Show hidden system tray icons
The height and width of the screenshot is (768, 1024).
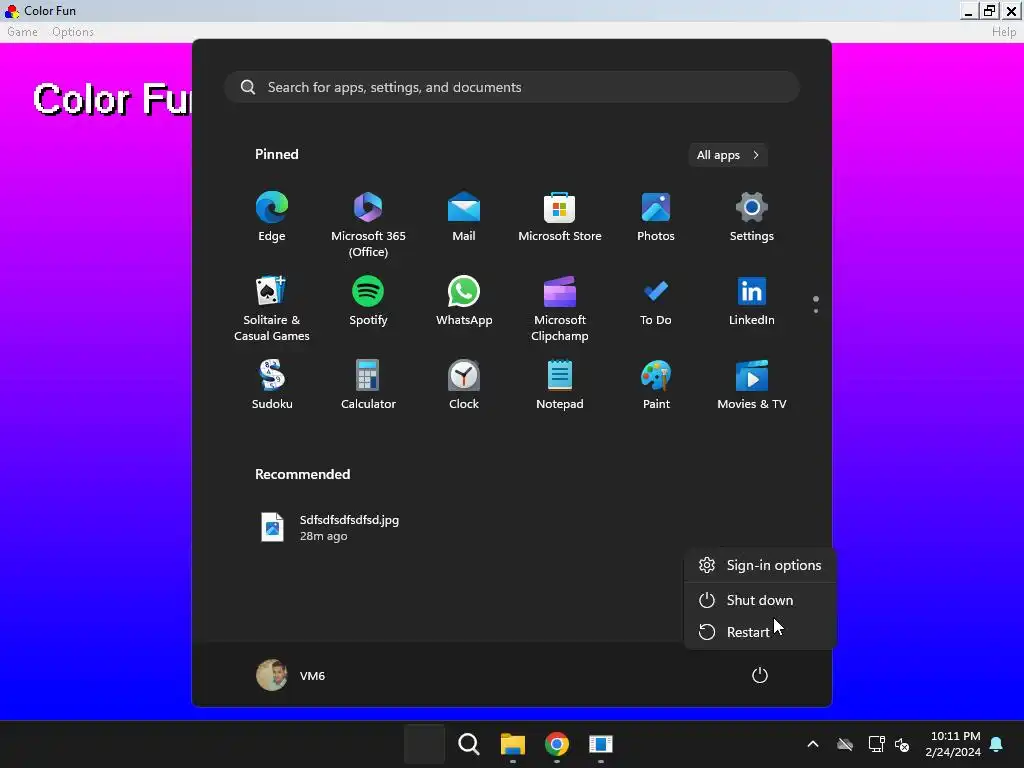813,744
